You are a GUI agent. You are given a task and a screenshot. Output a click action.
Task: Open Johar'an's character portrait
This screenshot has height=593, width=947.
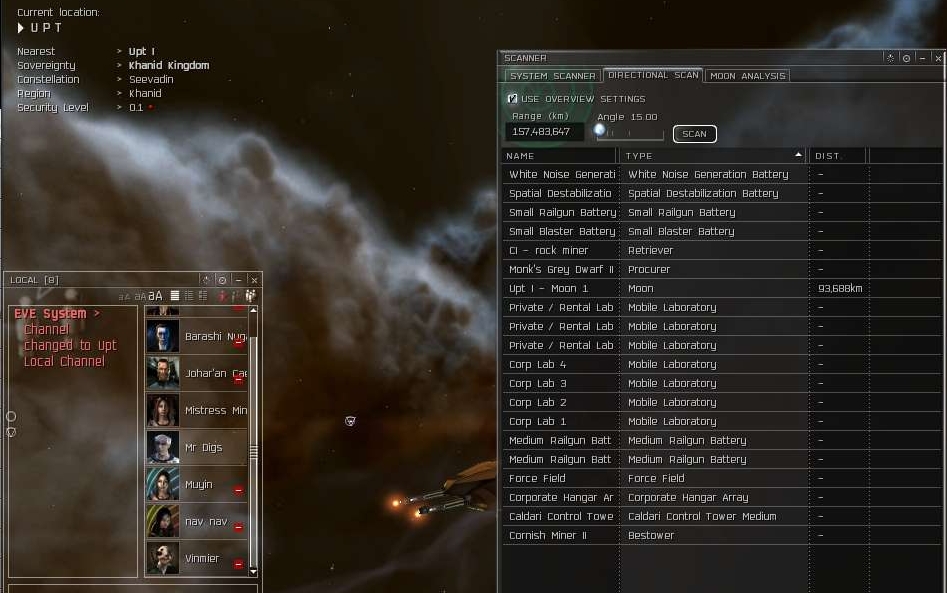click(x=163, y=373)
